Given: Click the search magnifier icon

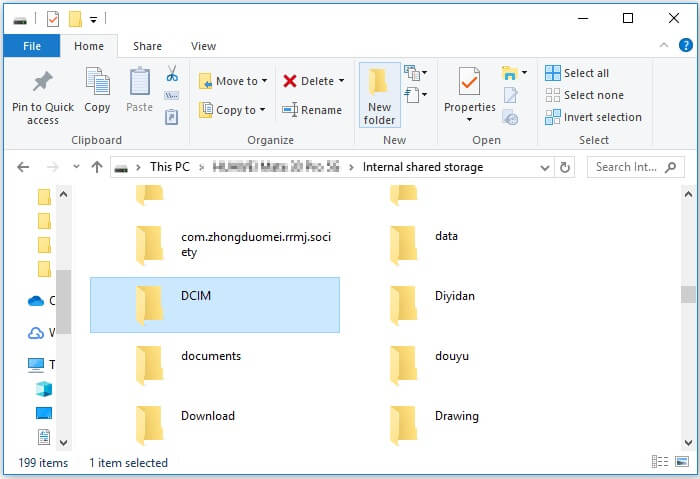Looking at the screenshot, I should 671,167.
